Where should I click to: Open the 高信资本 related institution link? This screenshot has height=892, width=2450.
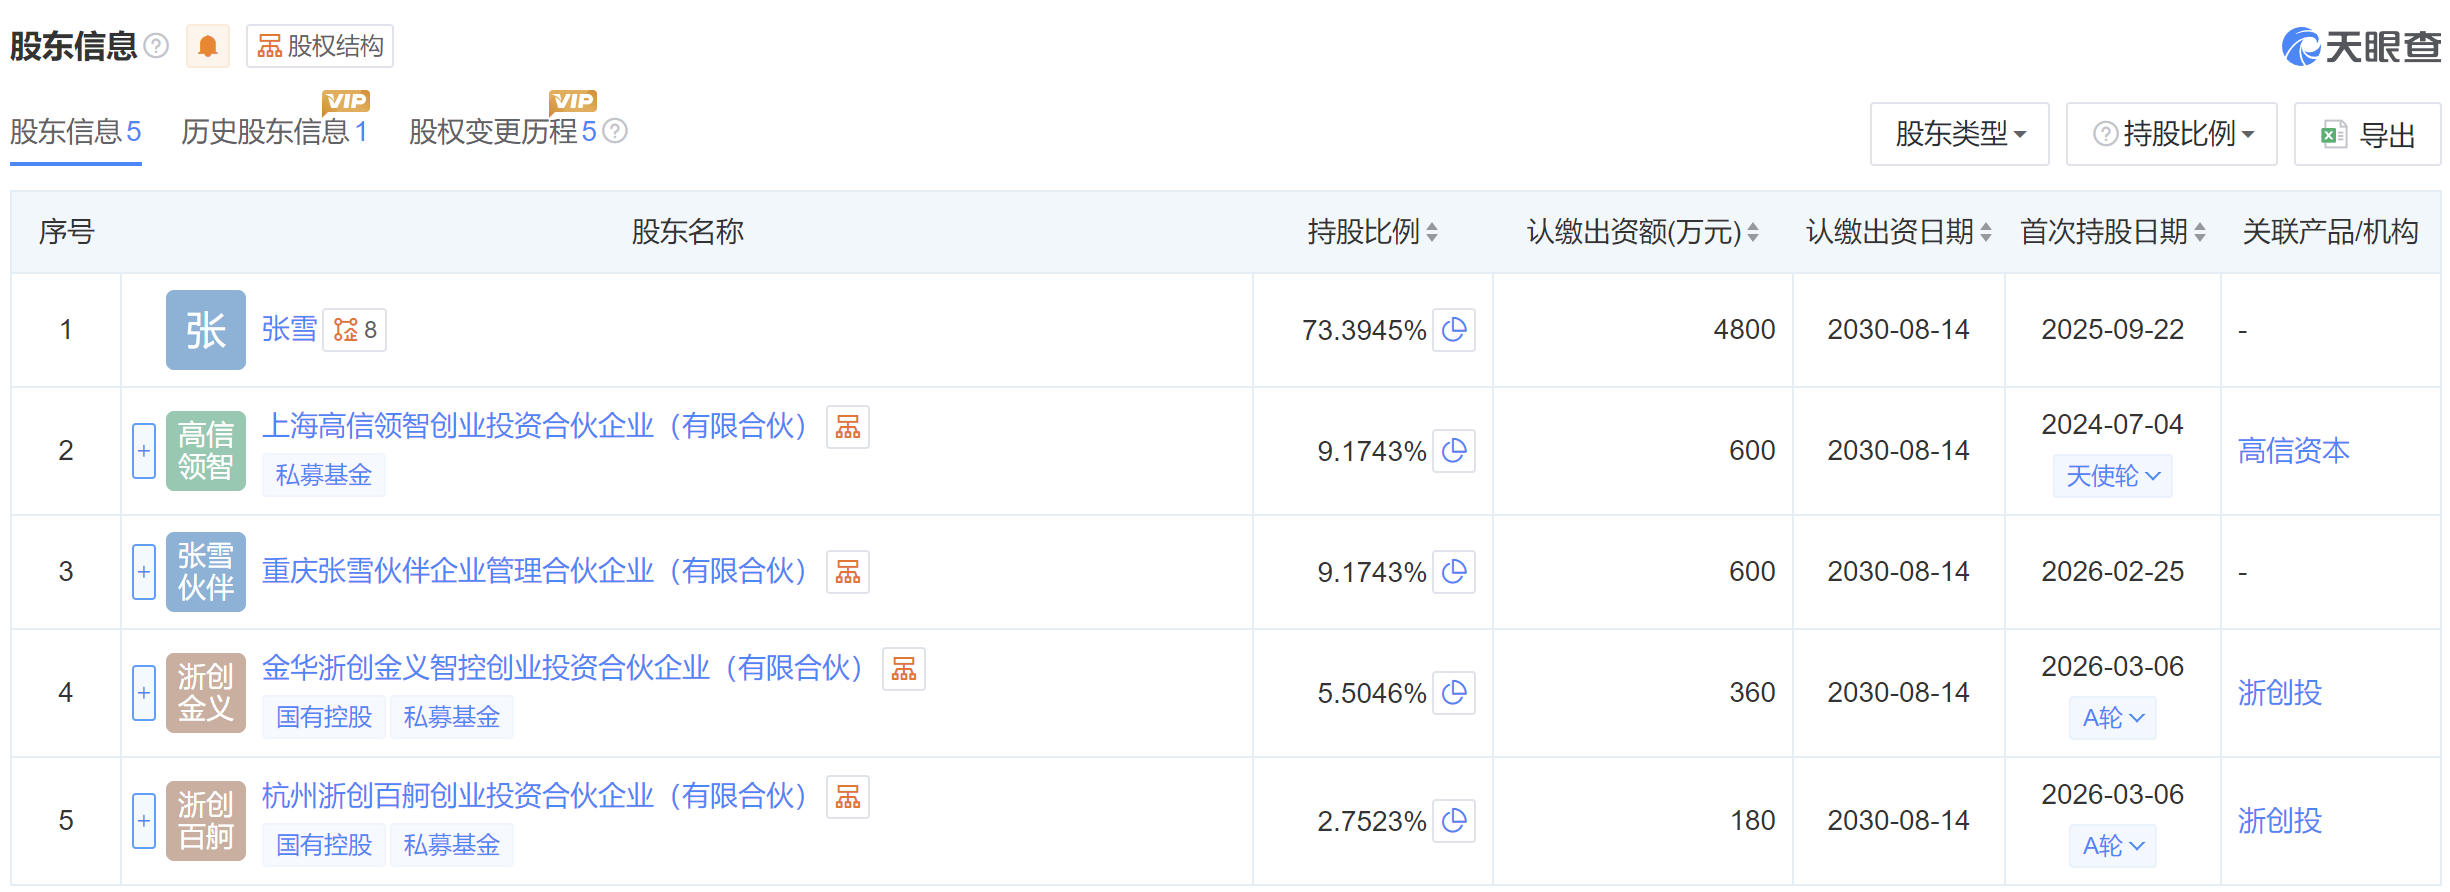point(2293,451)
